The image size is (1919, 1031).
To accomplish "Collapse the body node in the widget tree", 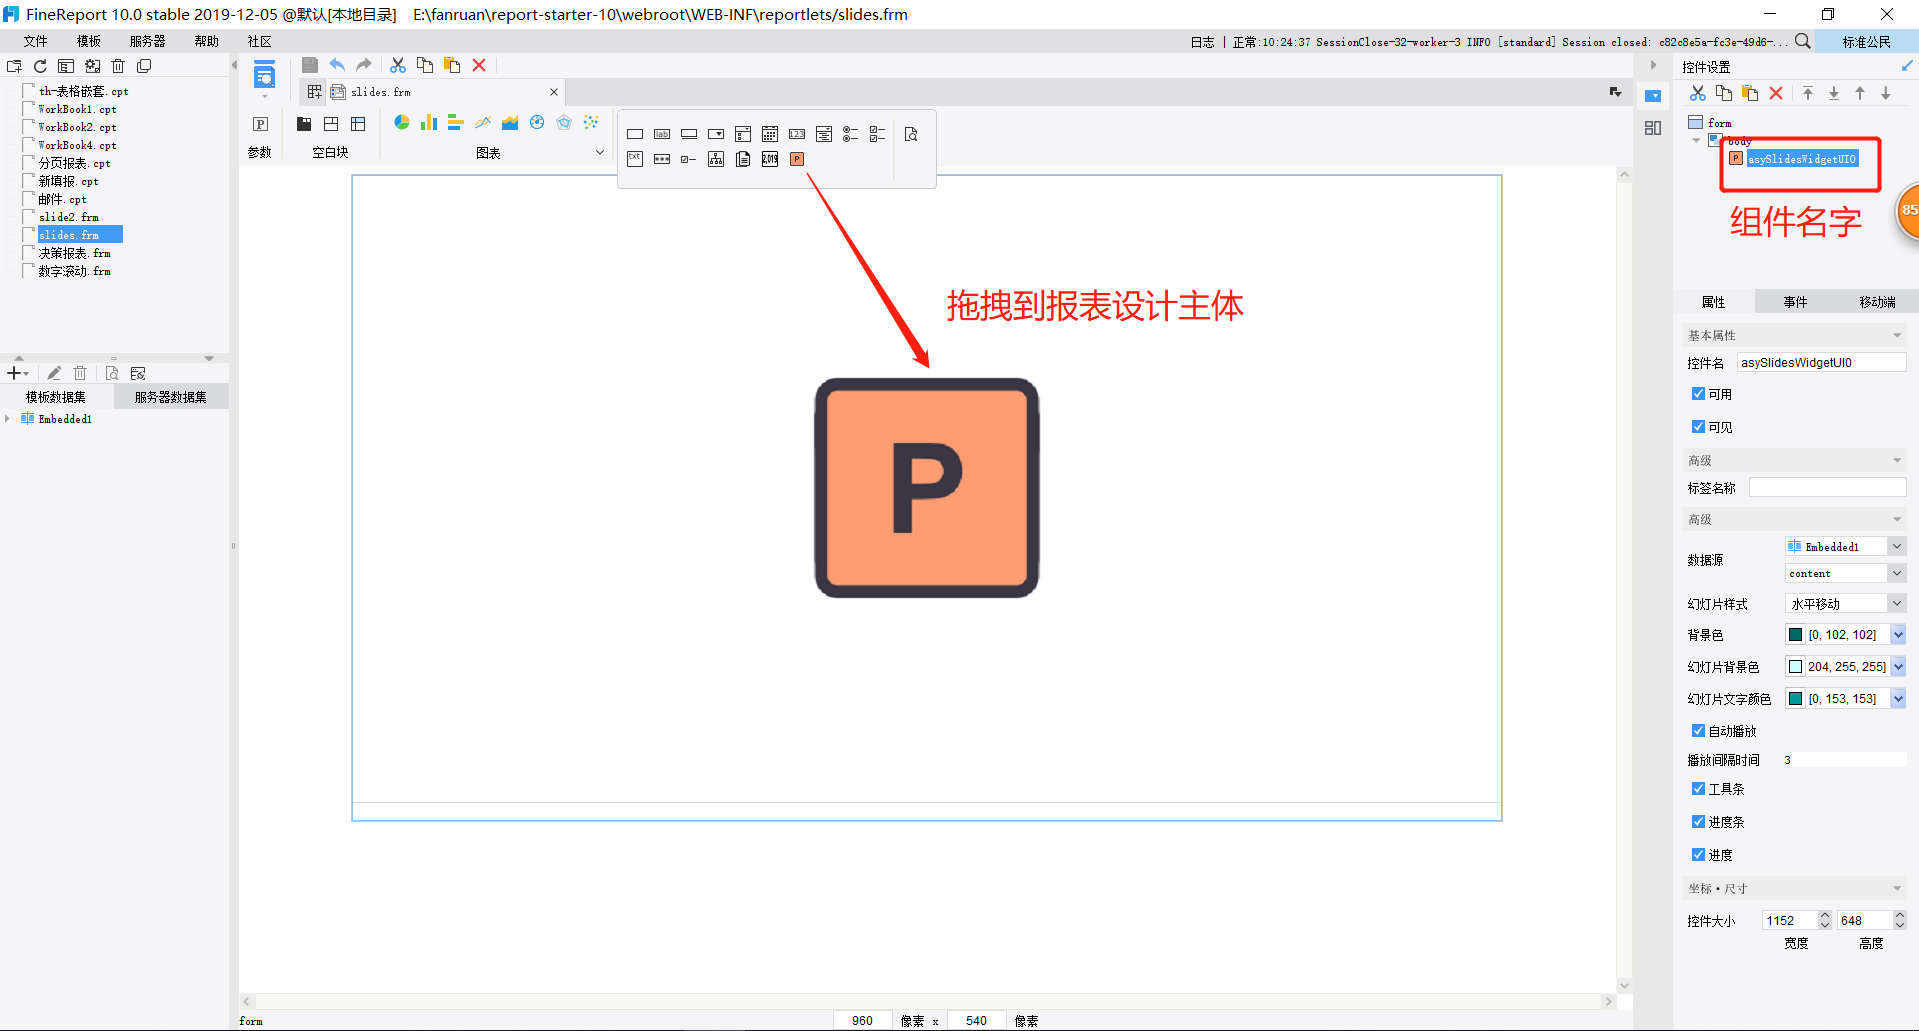I will point(1696,141).
